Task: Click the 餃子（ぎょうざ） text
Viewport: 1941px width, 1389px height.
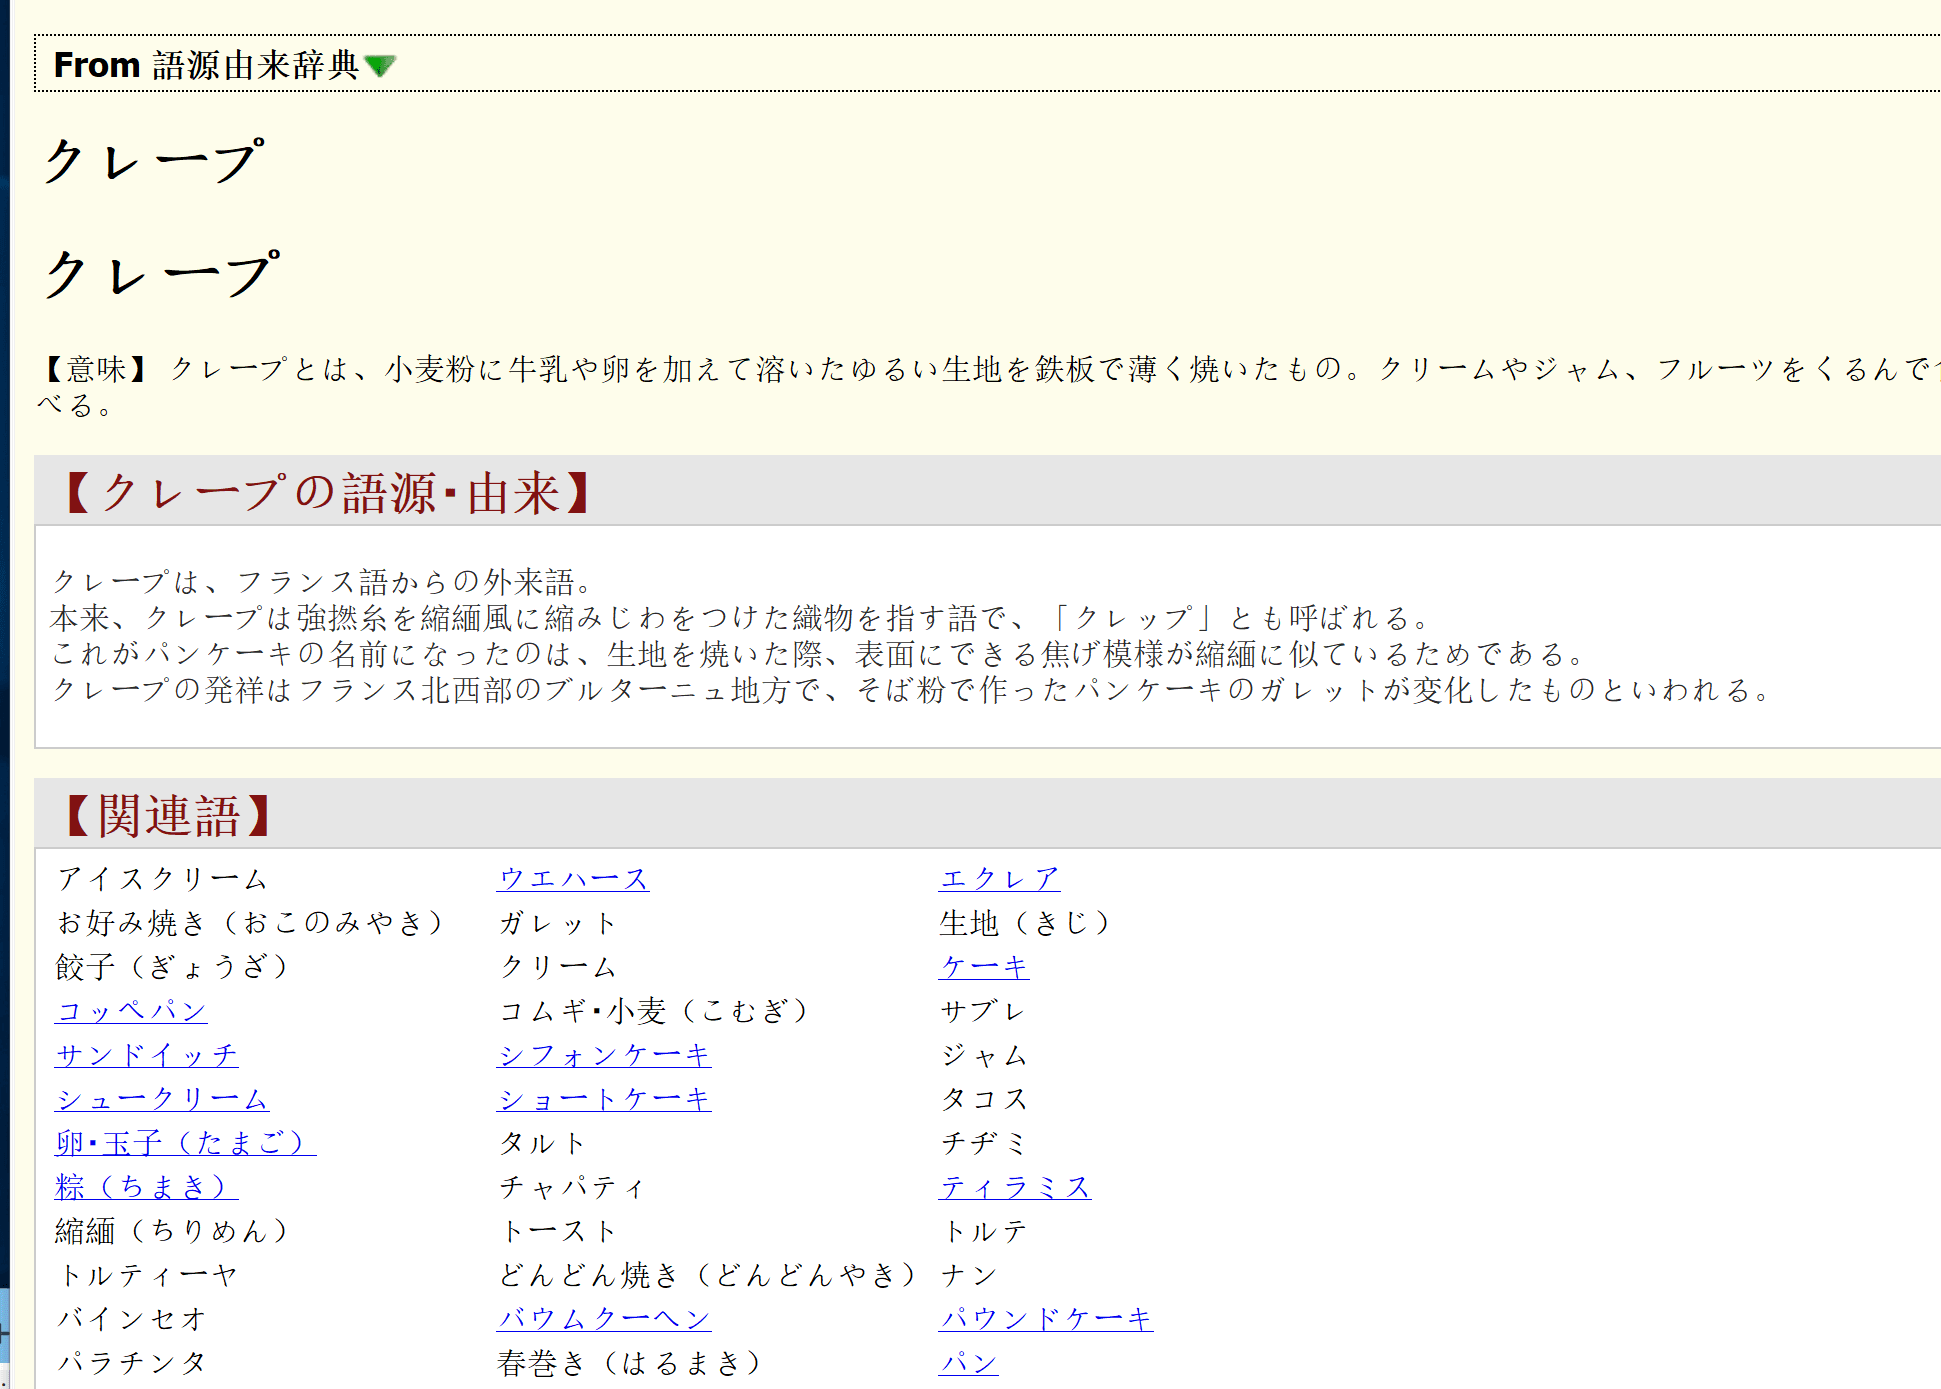Action: coord(172,967)
